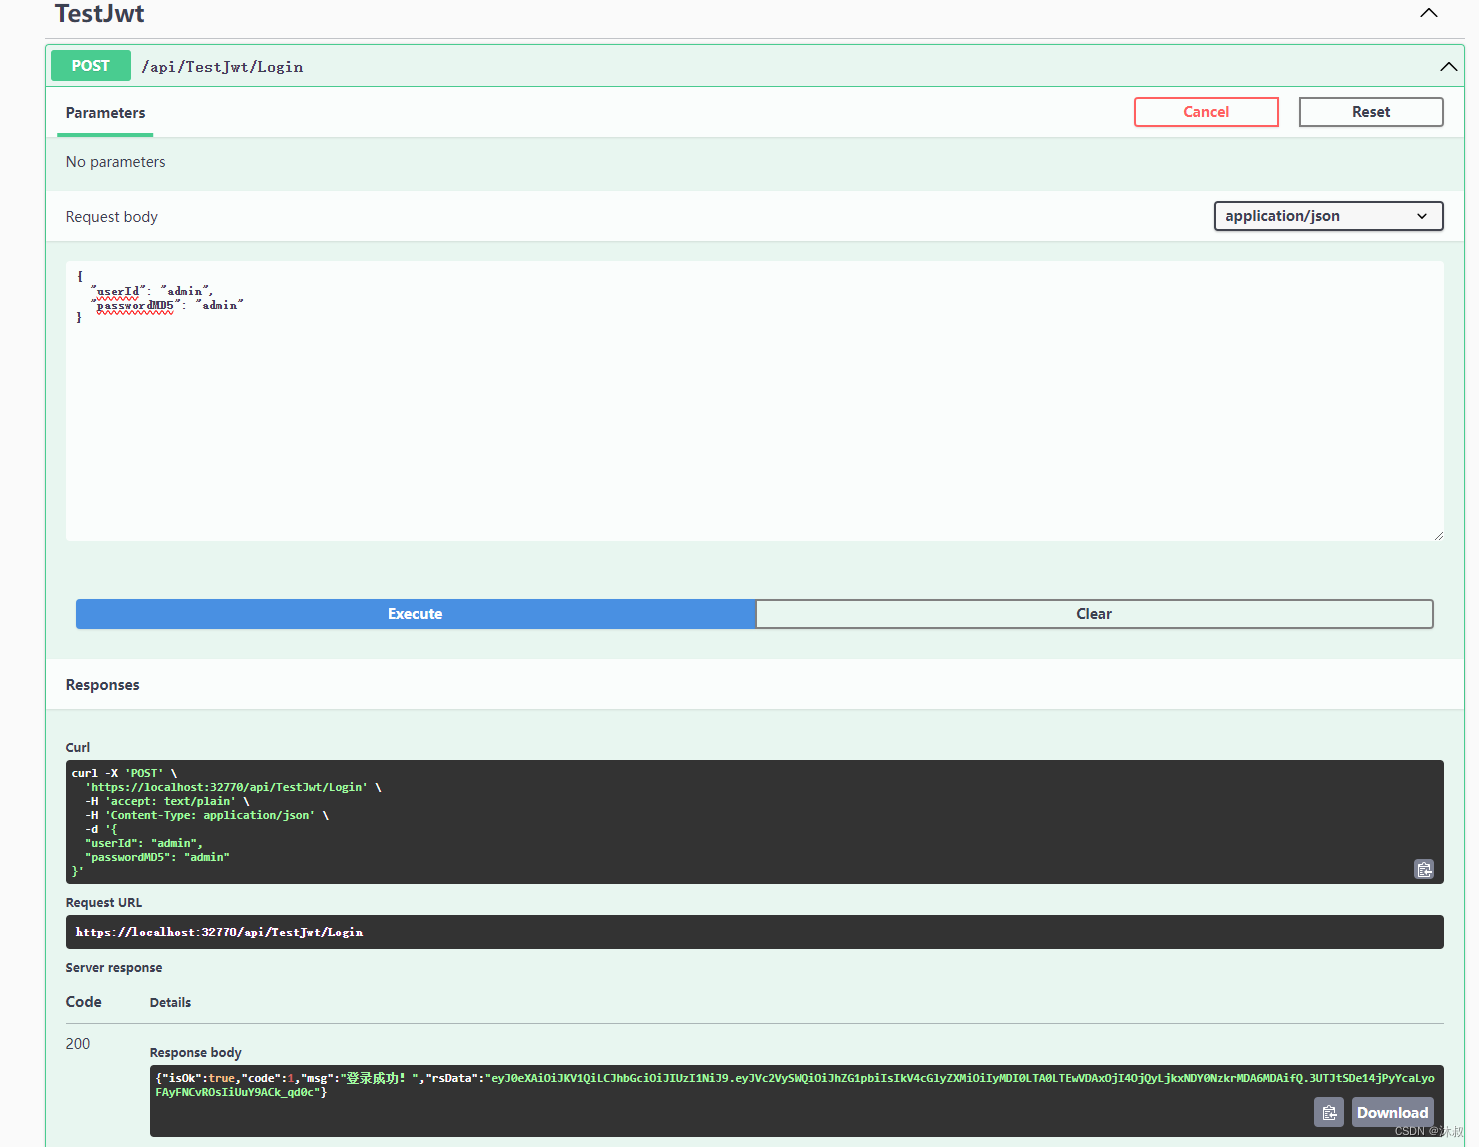This screenshot has height=1147, width=1479.
Task: Clear the response with Clear button
Action: [1094, 614]
